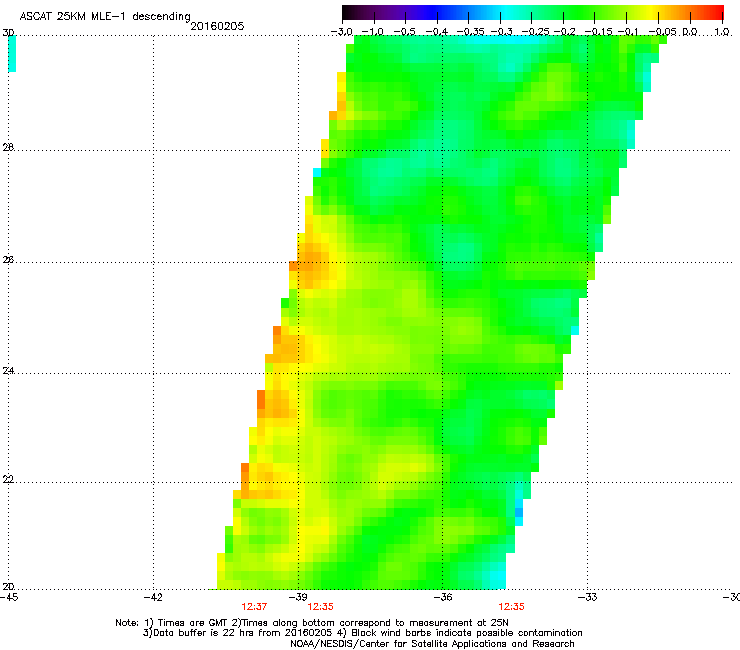Click the '-0.35' color scale label

click(x=468, y=32)
